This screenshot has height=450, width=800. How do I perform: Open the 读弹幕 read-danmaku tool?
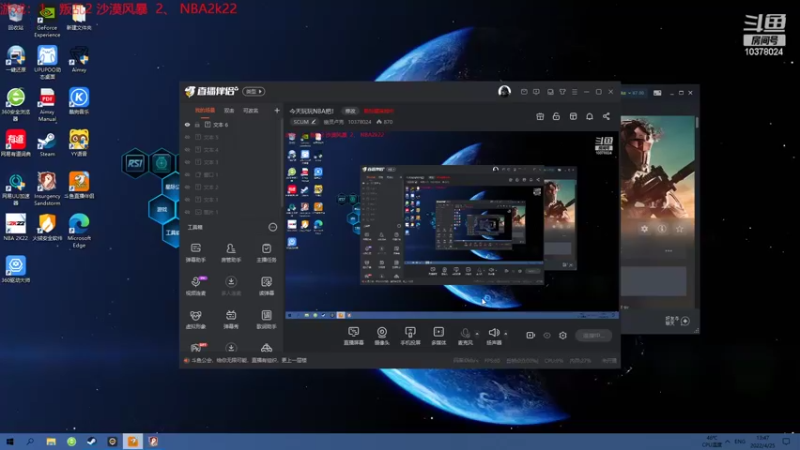(x=266, y=286)
